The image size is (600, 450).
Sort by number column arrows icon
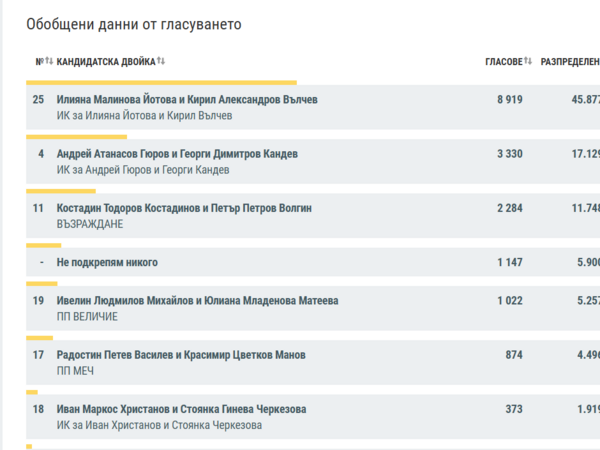click(49, 61)
